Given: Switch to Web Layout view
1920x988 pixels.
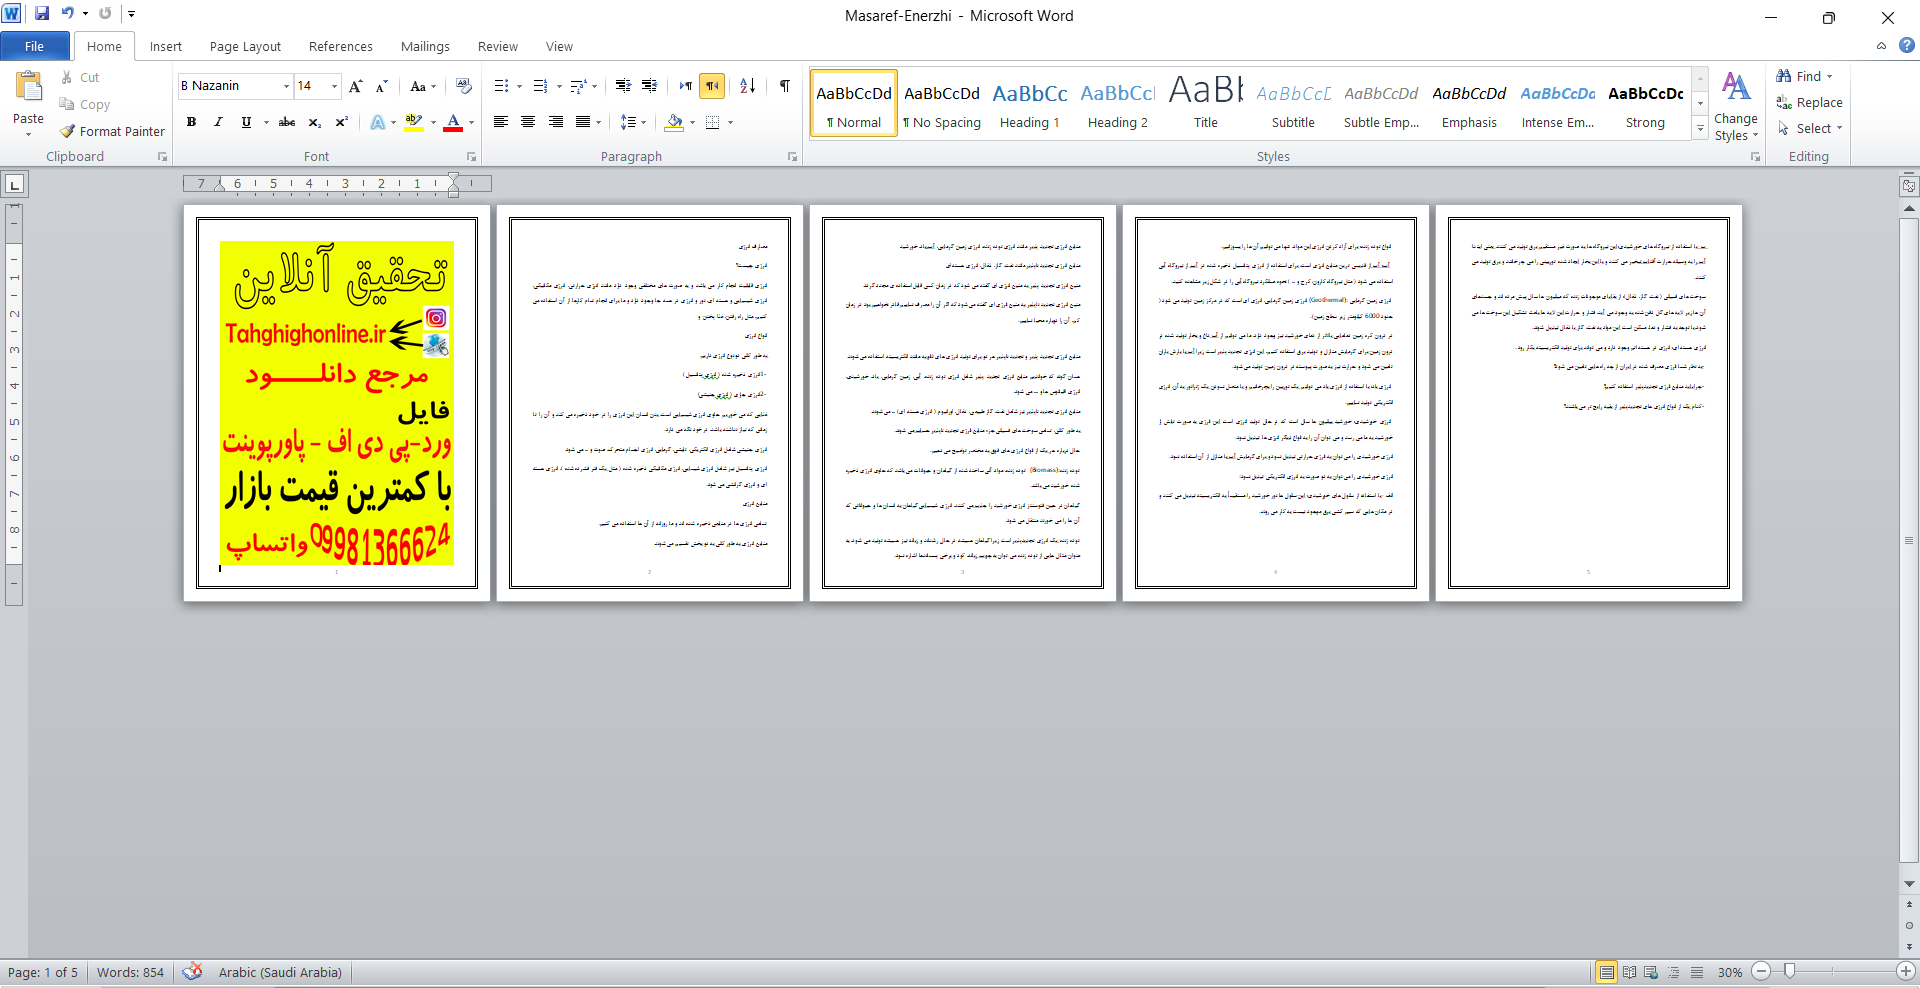Looking at the screenshot, I should (1651, 972).
